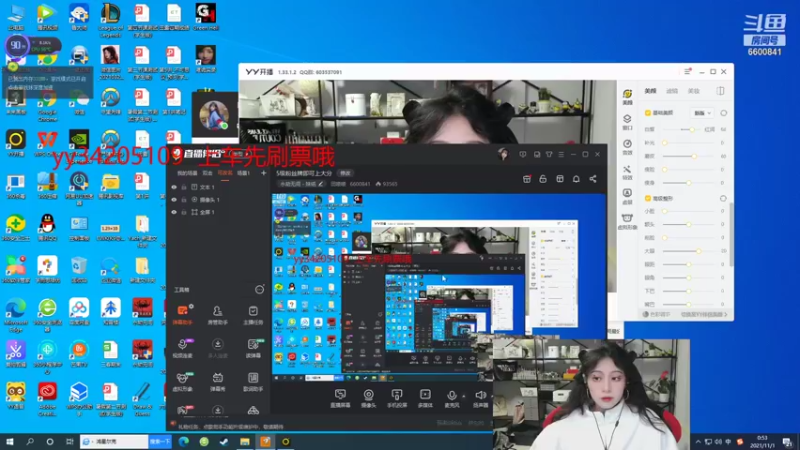Open the QQ penguin desktop shortcut

tap(47, 227)
